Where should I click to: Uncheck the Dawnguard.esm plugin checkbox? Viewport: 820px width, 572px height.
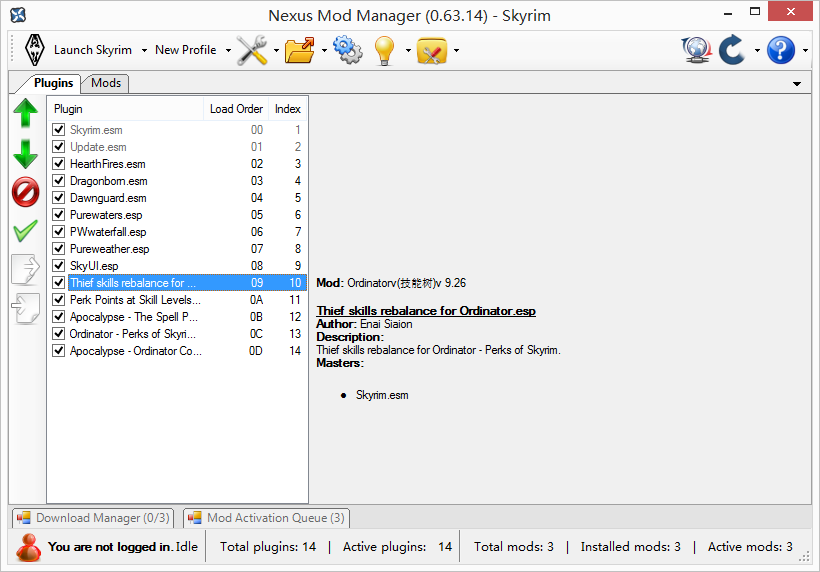tap(59, 198)
